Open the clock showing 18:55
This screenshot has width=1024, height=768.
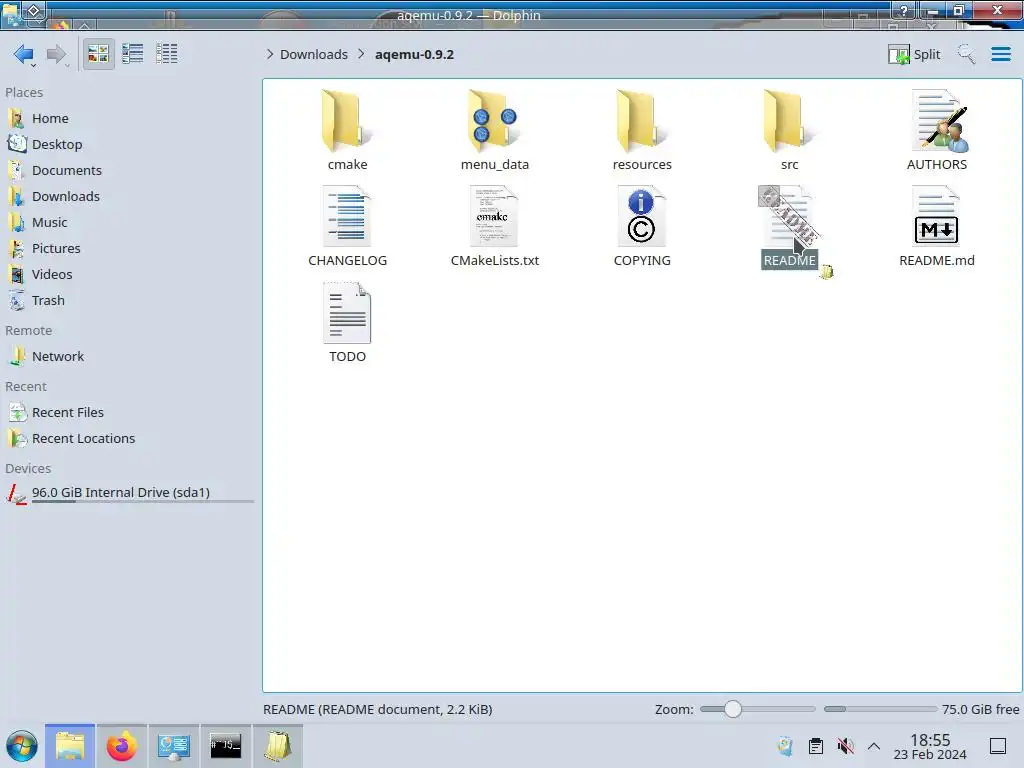click(x=930, y=746)
